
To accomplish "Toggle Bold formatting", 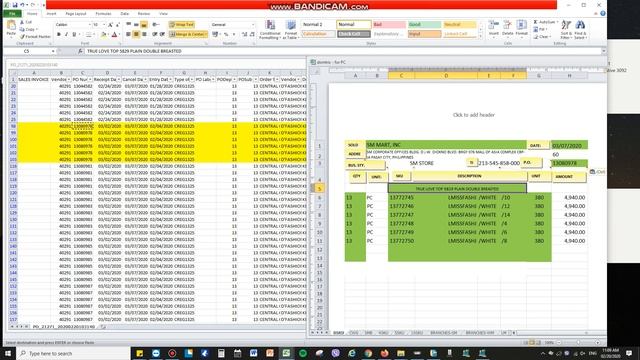I will tap(58, 34).
